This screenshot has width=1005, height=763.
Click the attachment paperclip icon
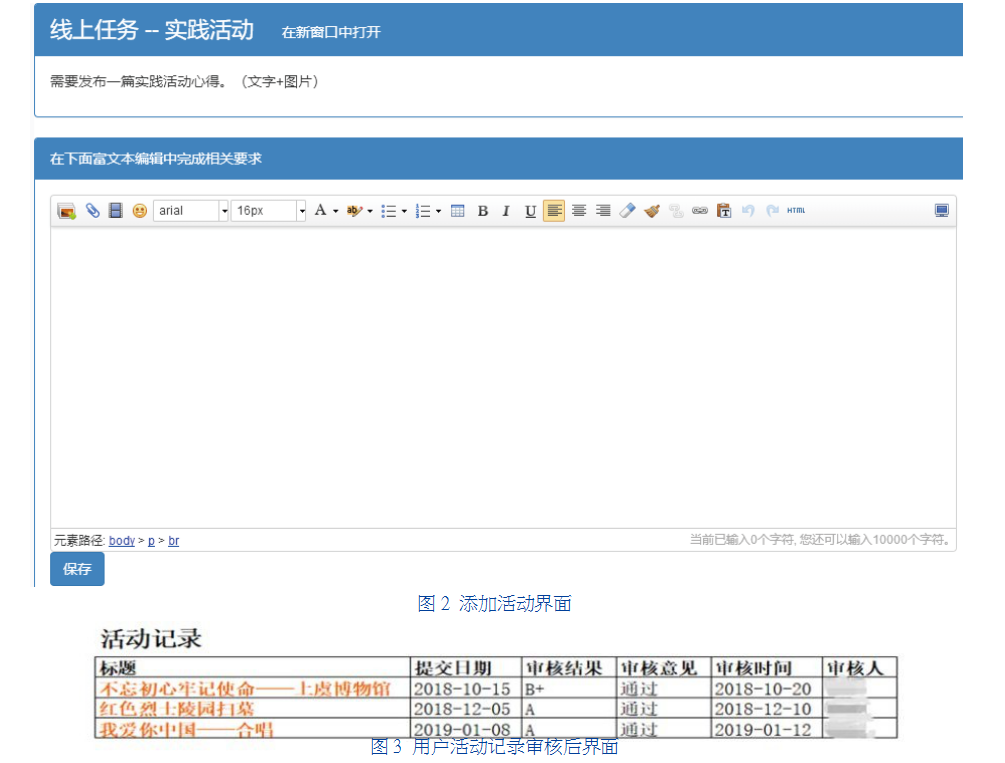click(92, 211)
